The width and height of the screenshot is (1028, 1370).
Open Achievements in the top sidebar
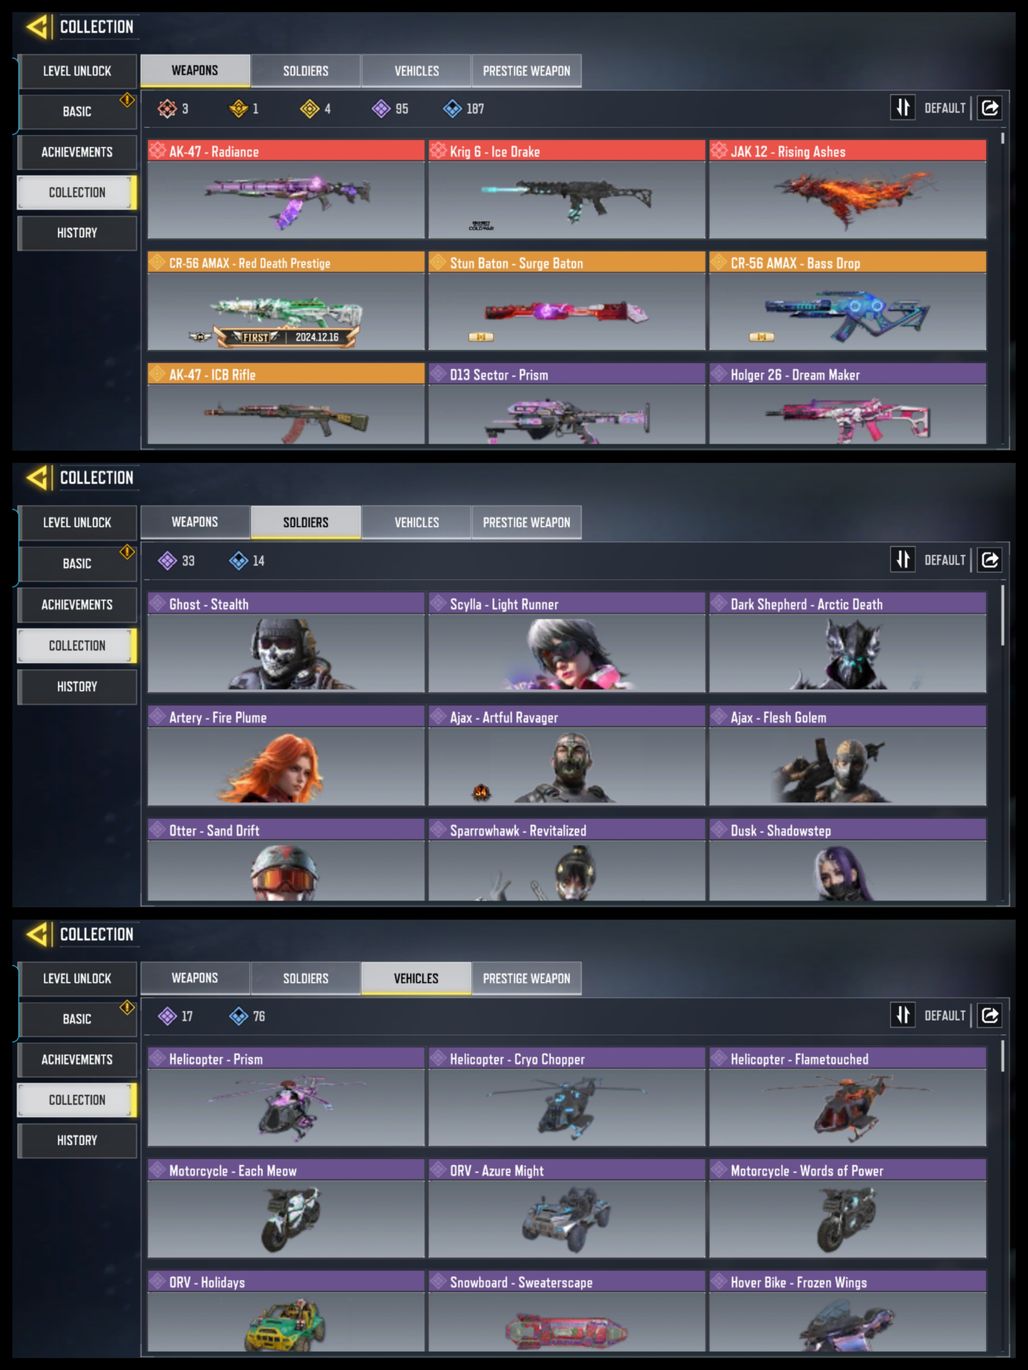[x=77, y=152]
